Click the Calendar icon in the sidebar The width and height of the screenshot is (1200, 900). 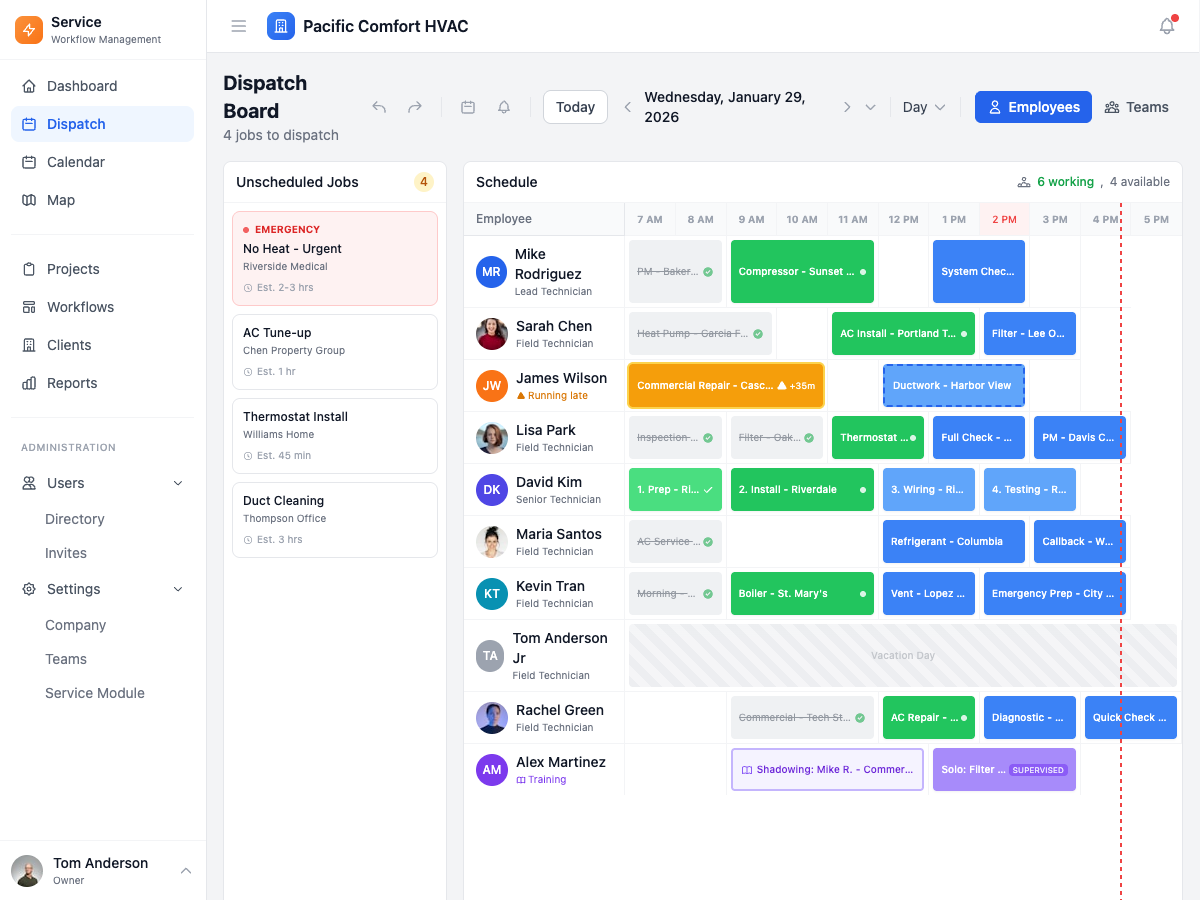coord(27,161)
